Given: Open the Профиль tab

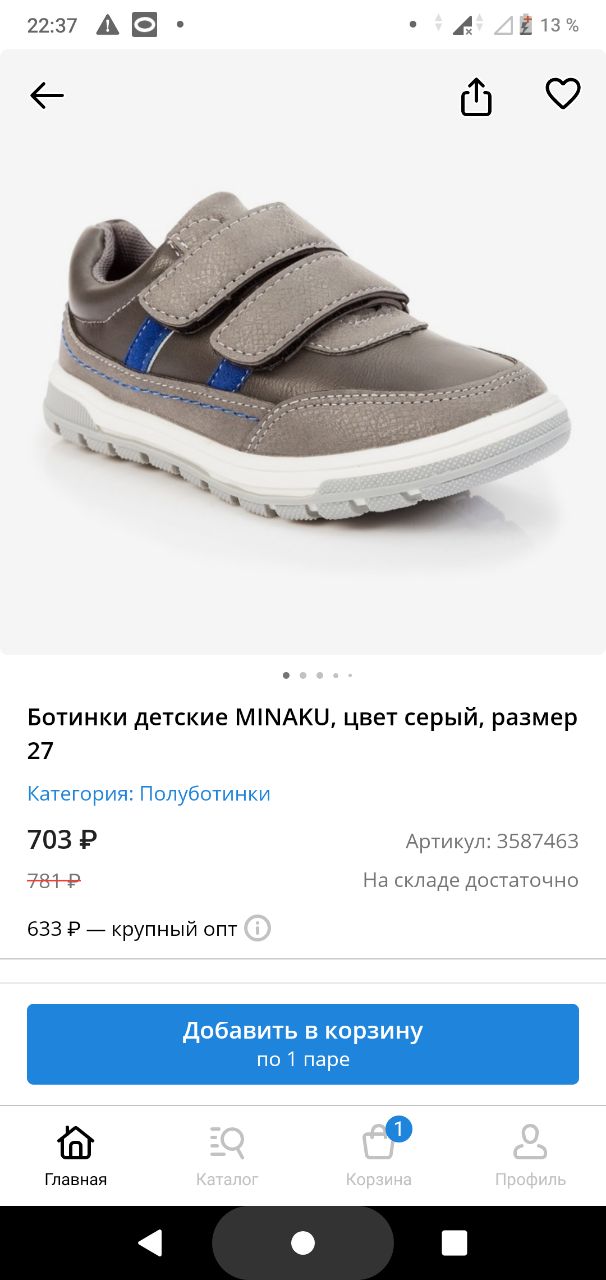Looking at the screenshot, I should pos(530,1155).
